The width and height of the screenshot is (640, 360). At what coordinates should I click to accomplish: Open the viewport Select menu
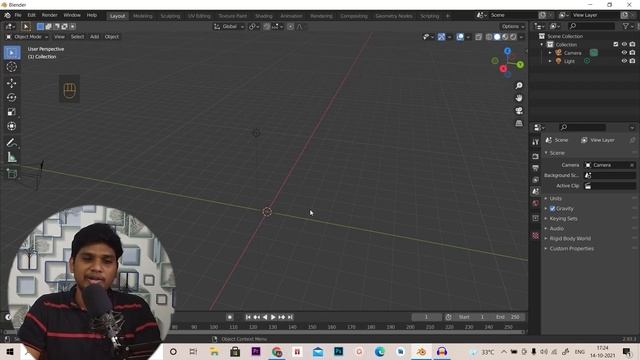(77, 37)
